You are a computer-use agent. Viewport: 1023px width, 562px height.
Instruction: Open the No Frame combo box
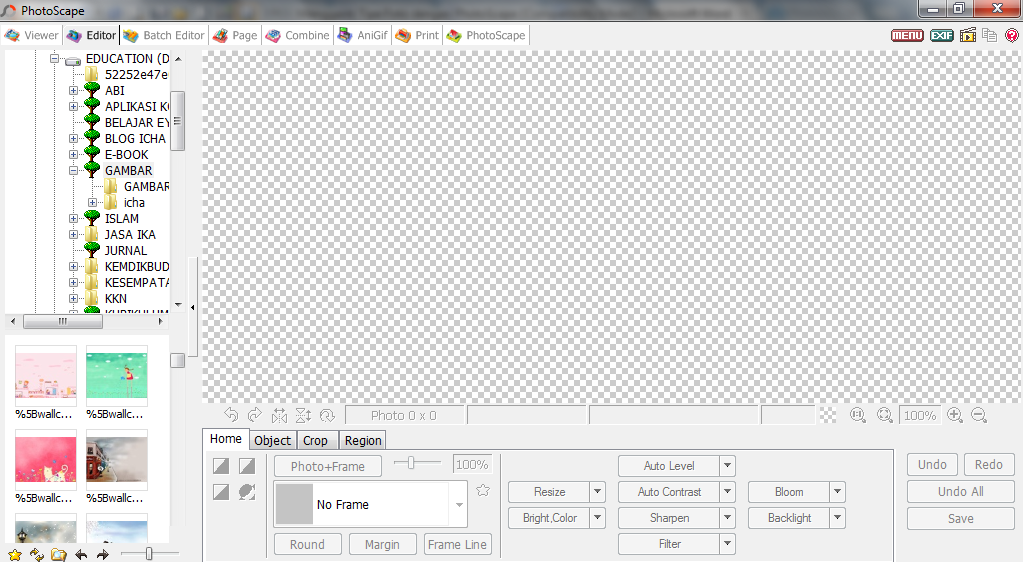[x=371, y=505]
